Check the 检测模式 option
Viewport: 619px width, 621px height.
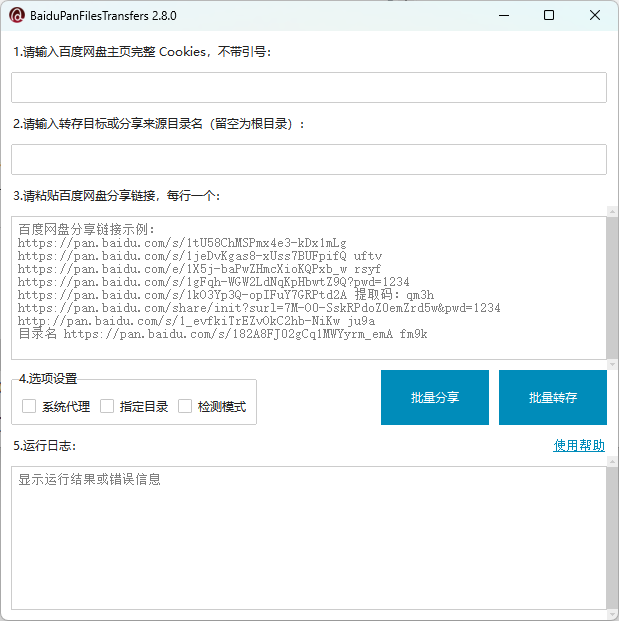coord(185,406)
